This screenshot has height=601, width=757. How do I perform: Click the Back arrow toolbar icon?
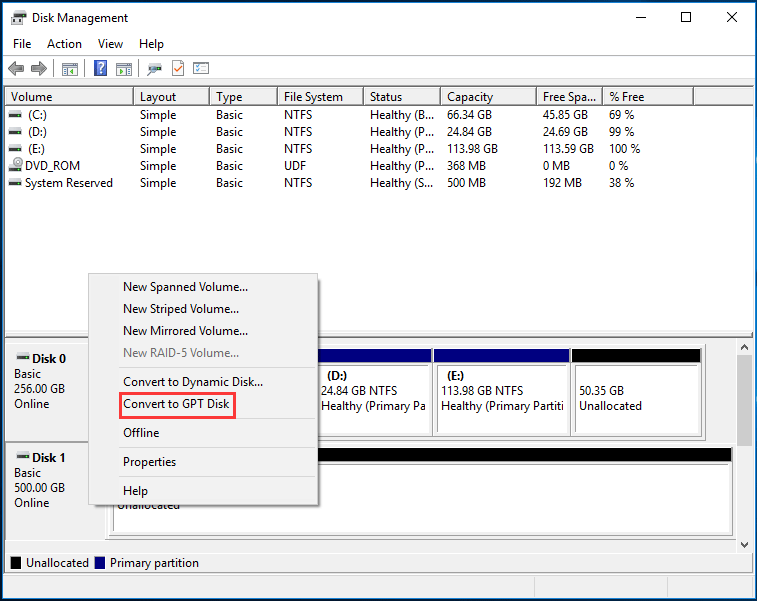coord(16,69)
